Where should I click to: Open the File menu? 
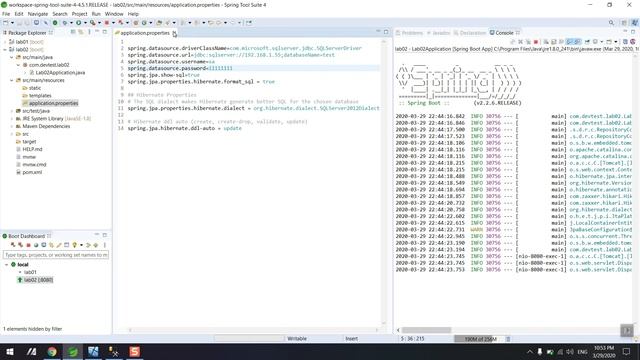(x=6, y=14)
